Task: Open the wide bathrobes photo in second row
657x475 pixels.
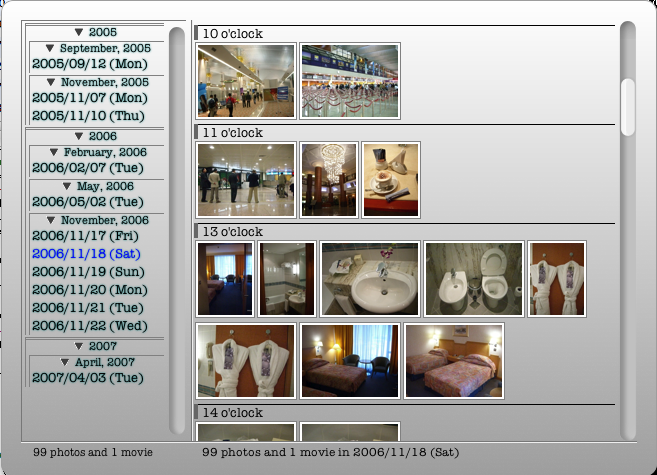Action: pos(246,361)
